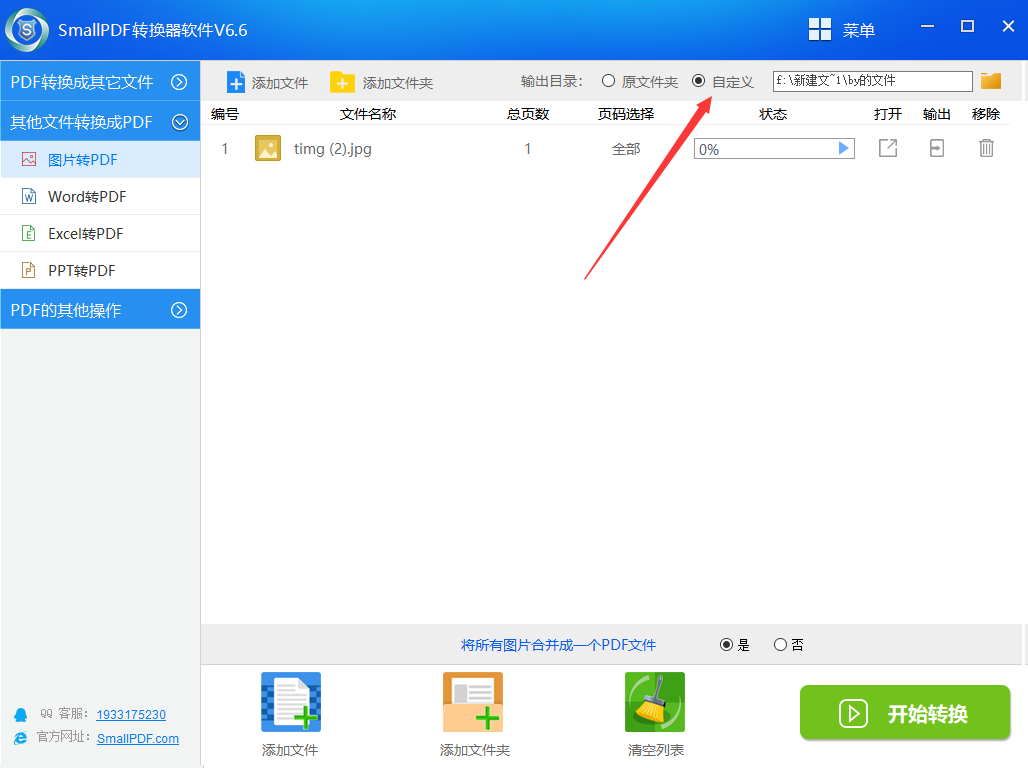Select 图片转PDF in the sidebar
This screenshot has height=768, width=1028.
(100, 160)
